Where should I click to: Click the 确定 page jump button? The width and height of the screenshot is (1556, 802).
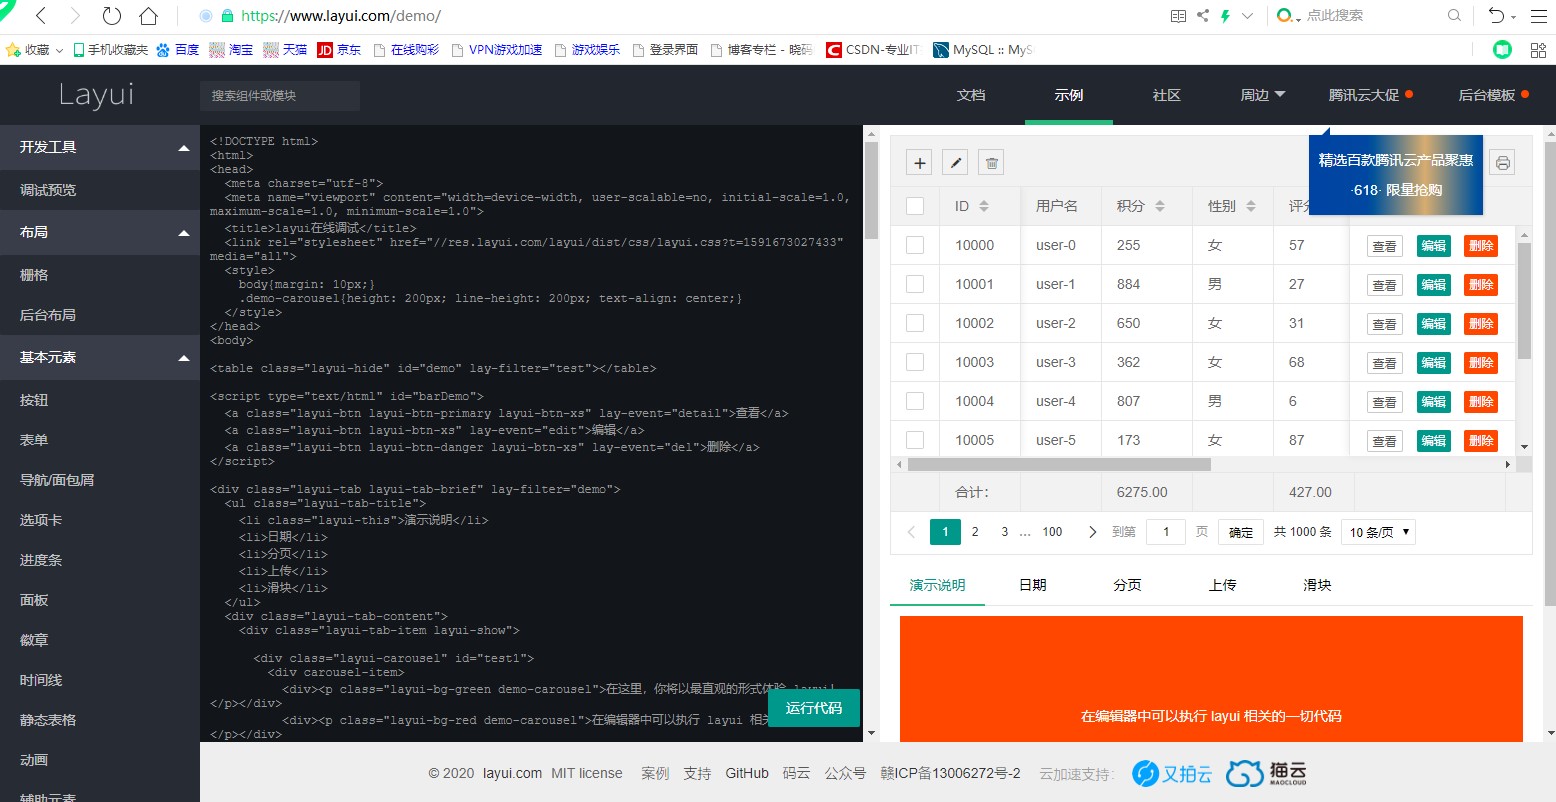tap(1241, 532)
